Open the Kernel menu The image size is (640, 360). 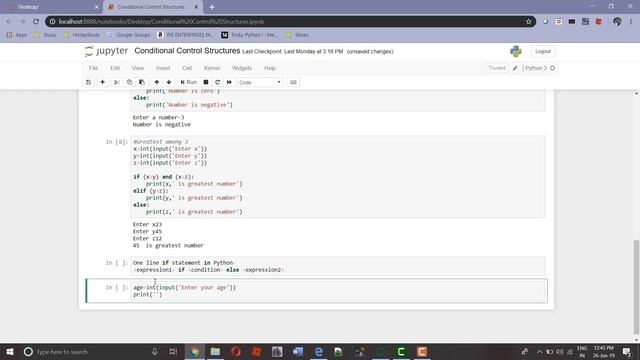(212, 68)
